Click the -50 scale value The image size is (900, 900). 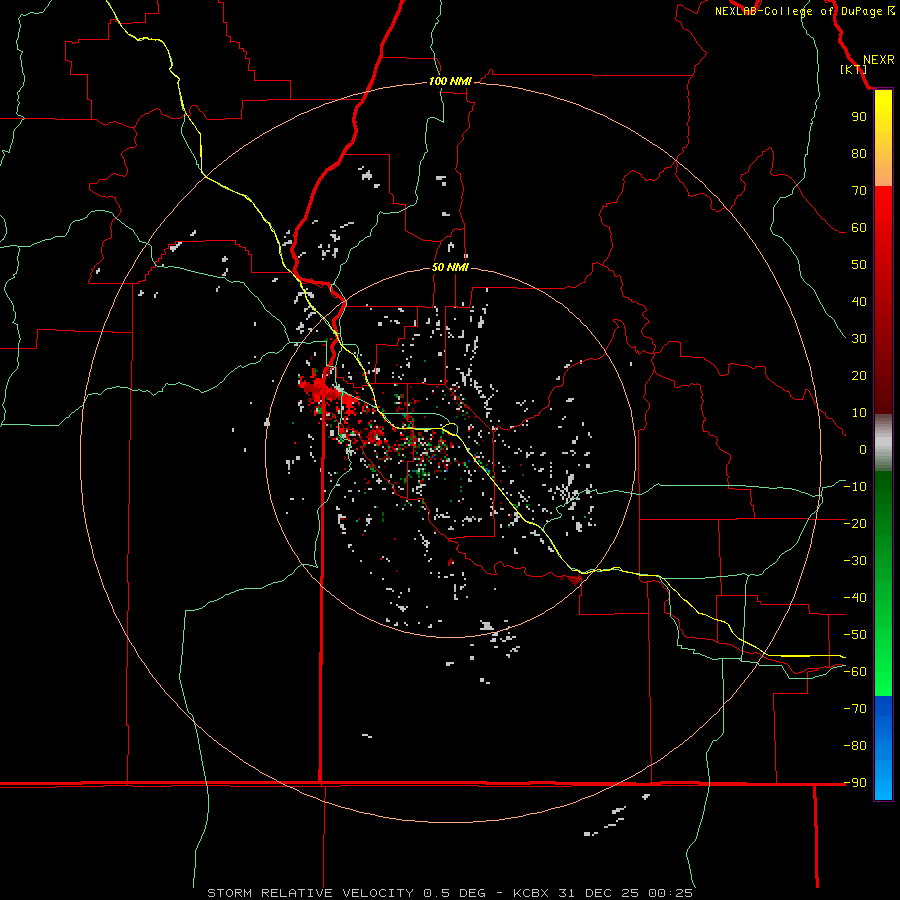(x=855, y=635)
